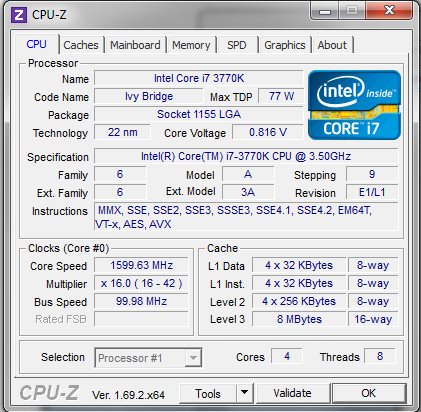The height and width of the screenshot is (412, 421).
Task: Click the Technology value 22 nm
Action: tap(122, 132)
